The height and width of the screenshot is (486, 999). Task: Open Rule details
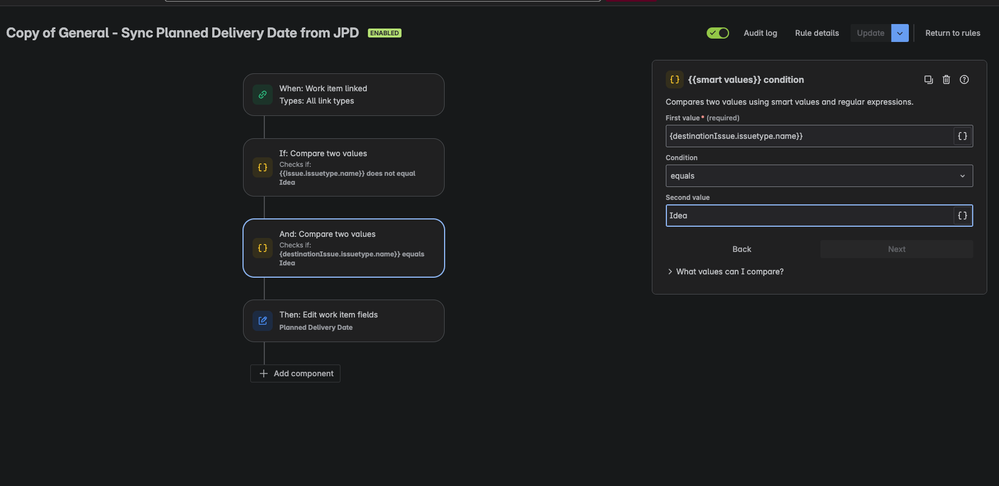817,33
